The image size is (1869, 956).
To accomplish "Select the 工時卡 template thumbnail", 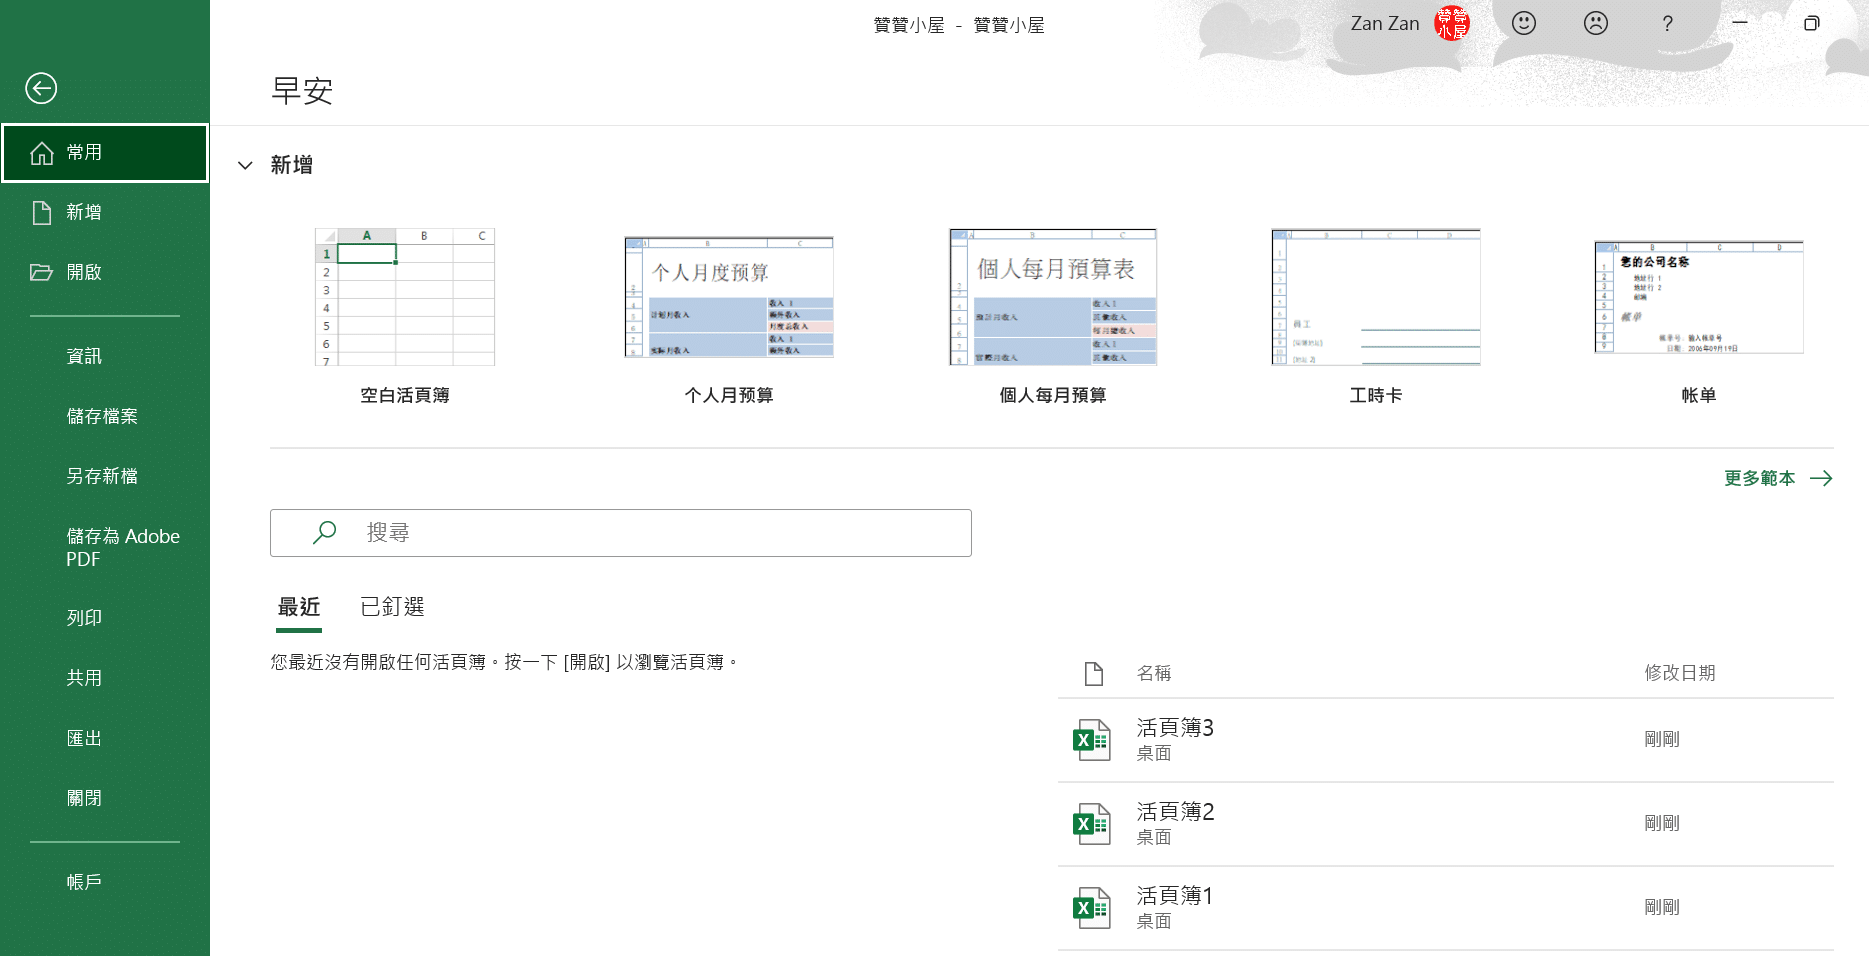I will pos(1375,298).
